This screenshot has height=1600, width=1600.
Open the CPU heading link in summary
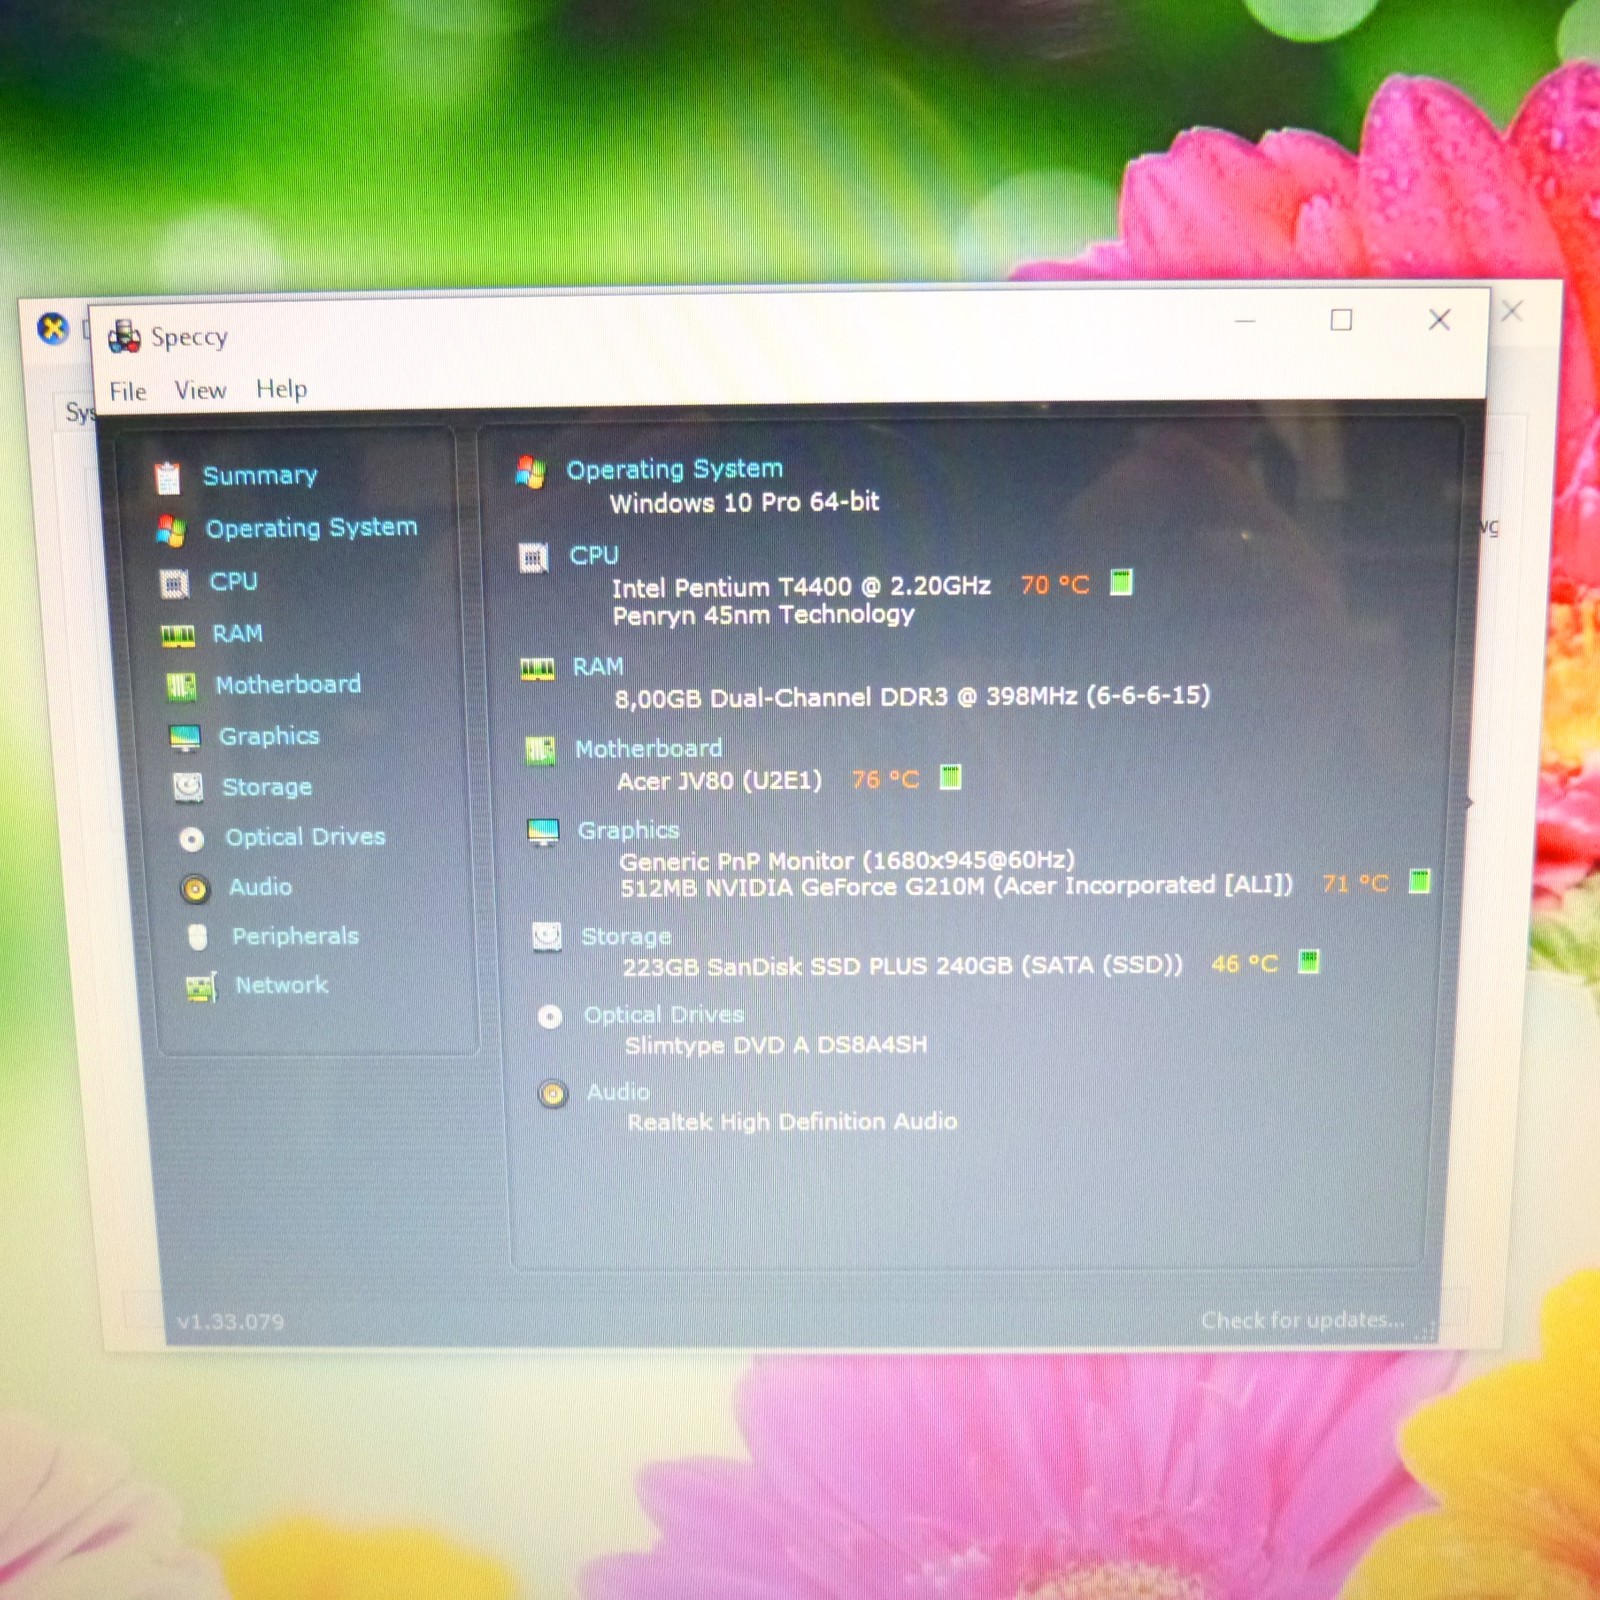click(x=594, y=555)
